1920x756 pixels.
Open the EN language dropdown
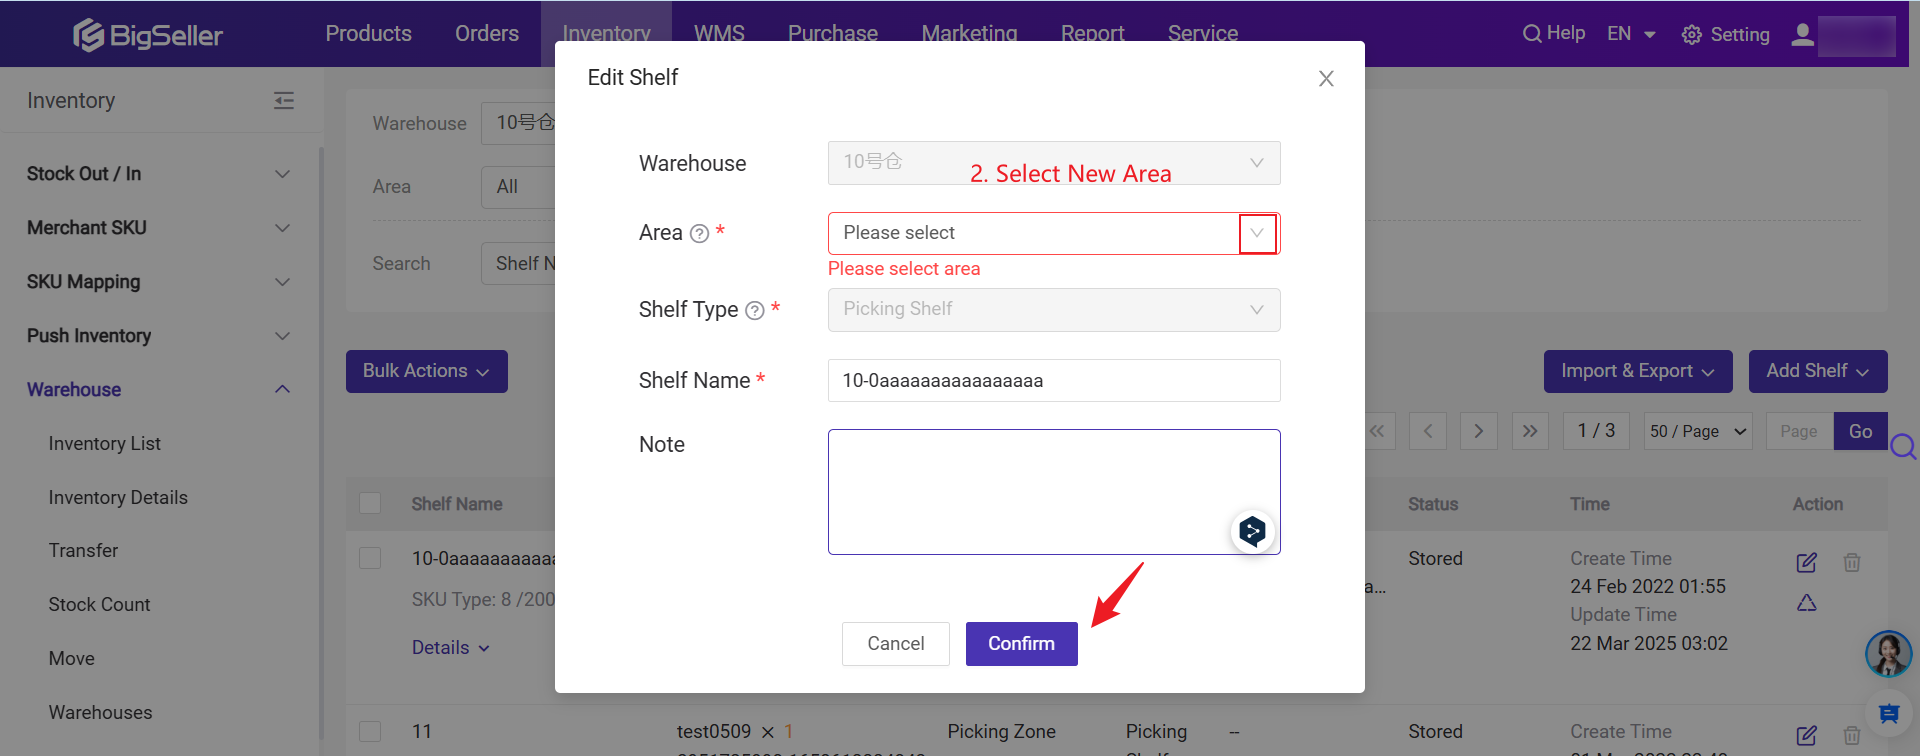point(1631,34)
